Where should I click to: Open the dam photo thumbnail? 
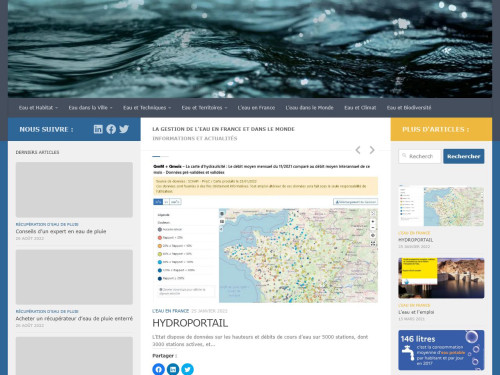pos(441,278)
